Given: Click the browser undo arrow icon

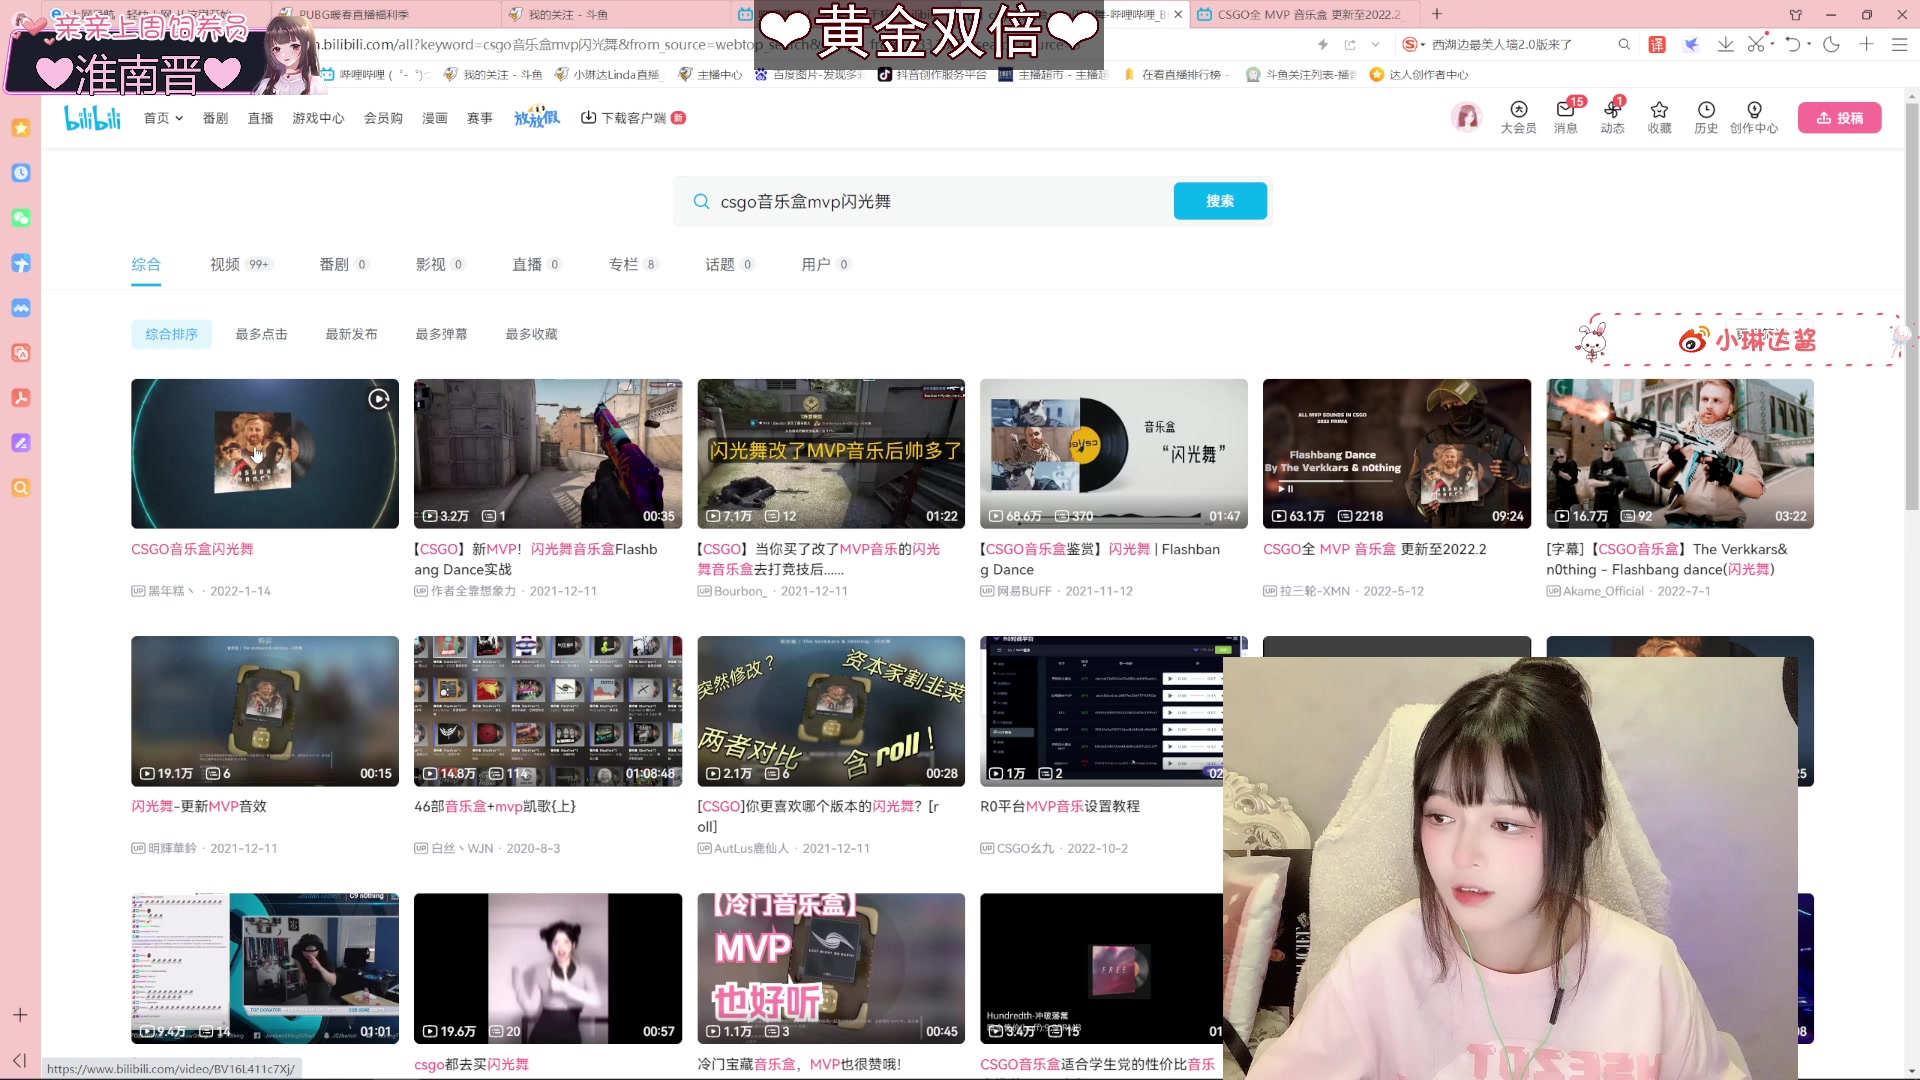Looking at the screenshot, I should (1793, 44).
